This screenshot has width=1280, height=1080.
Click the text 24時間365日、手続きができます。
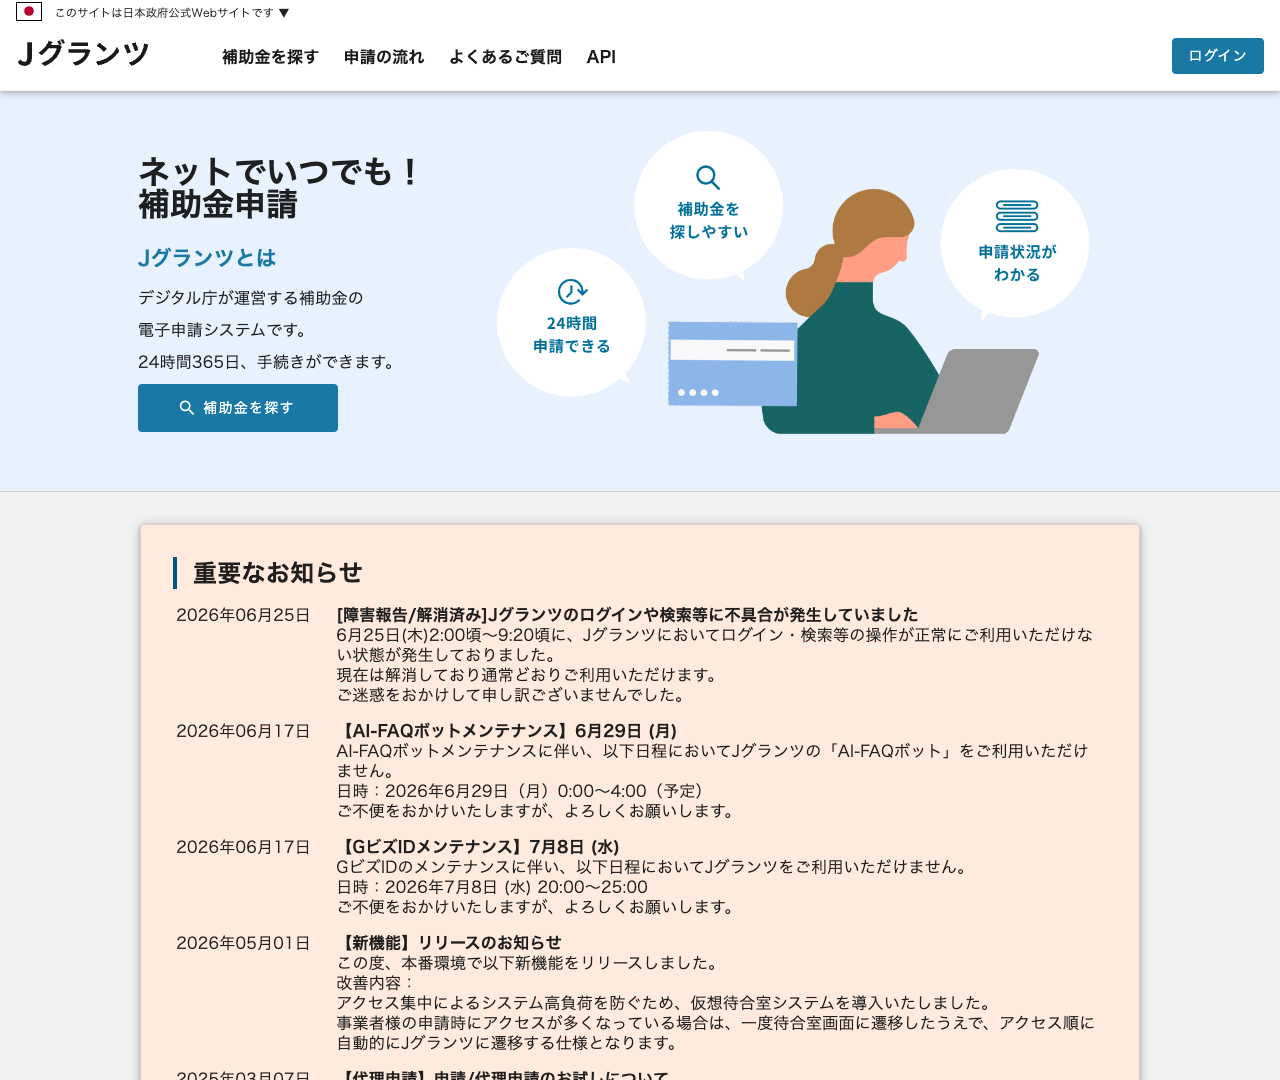[268, 362]
